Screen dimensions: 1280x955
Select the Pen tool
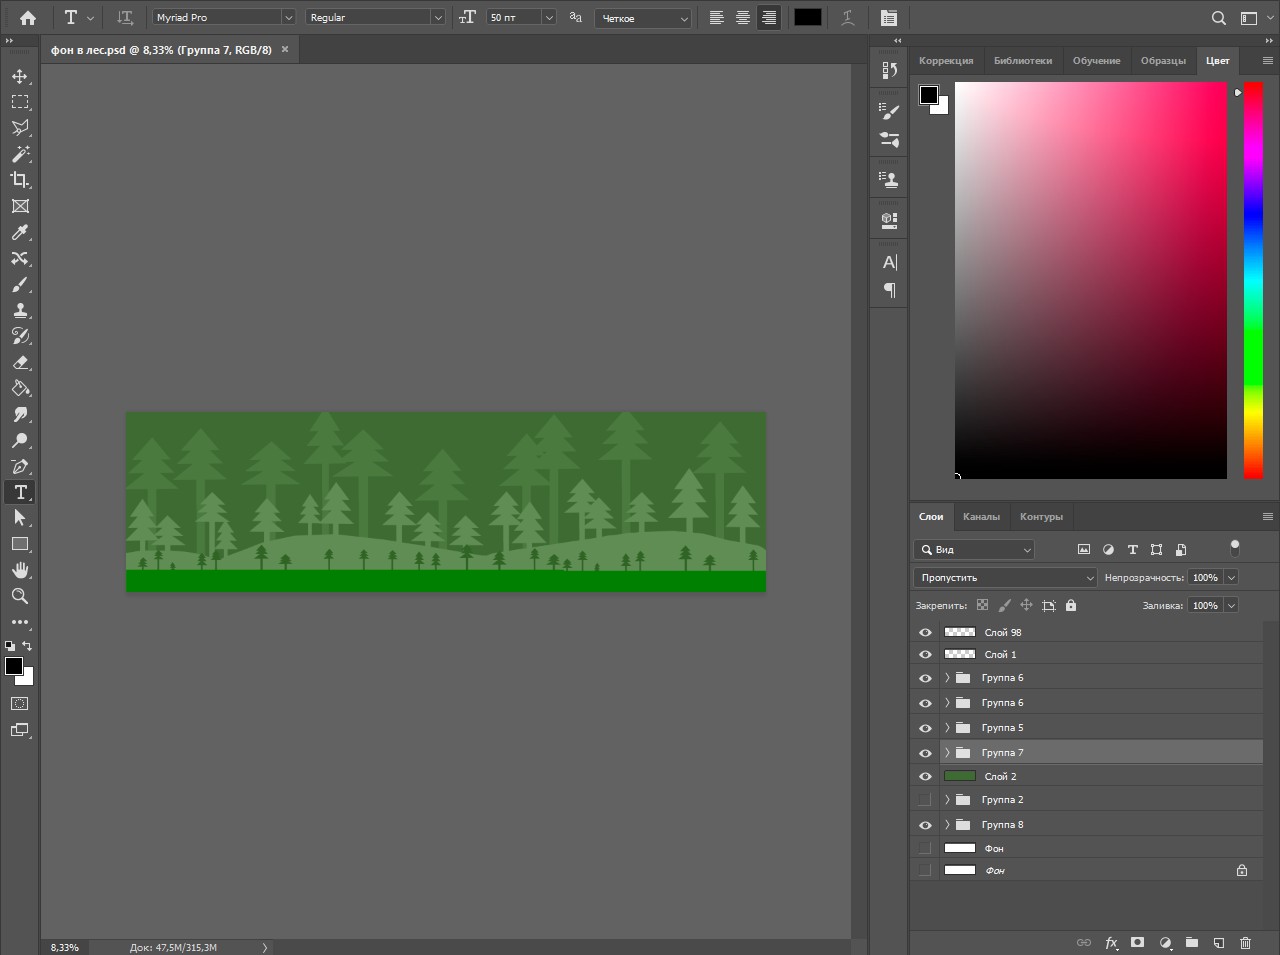(20, 466)
